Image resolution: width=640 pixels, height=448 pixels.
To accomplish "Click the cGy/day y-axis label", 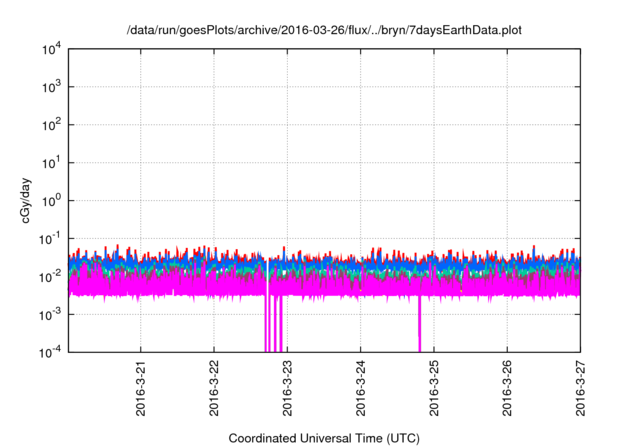I will tap(25, 200).
